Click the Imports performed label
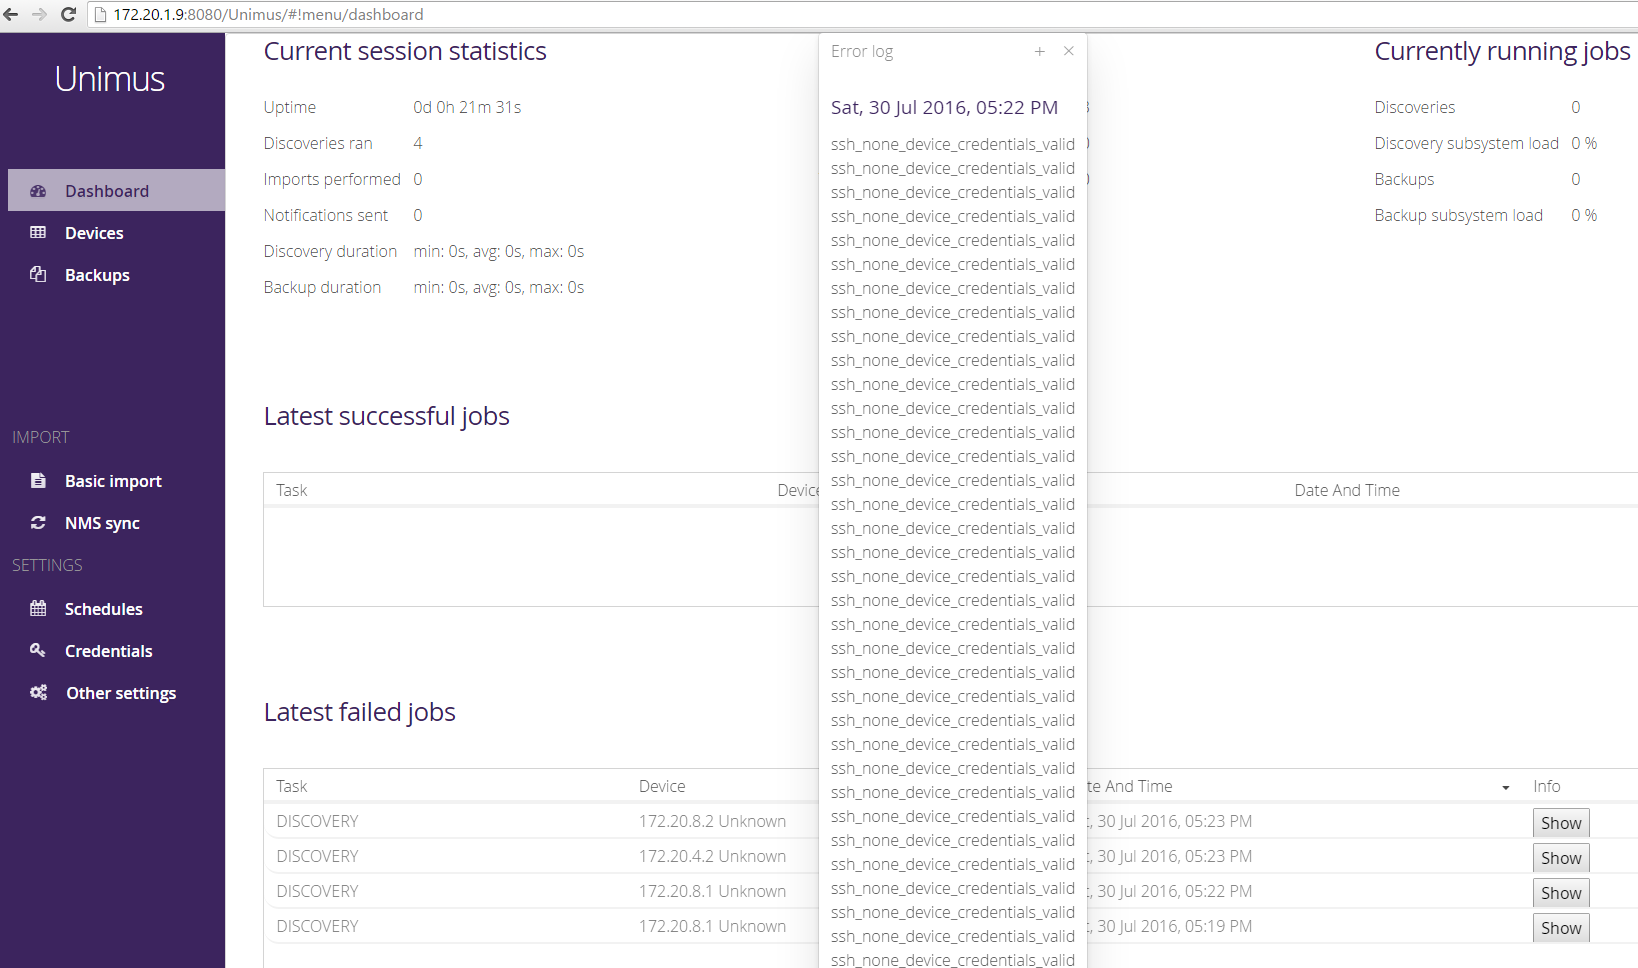 click(x=332, y=179)
